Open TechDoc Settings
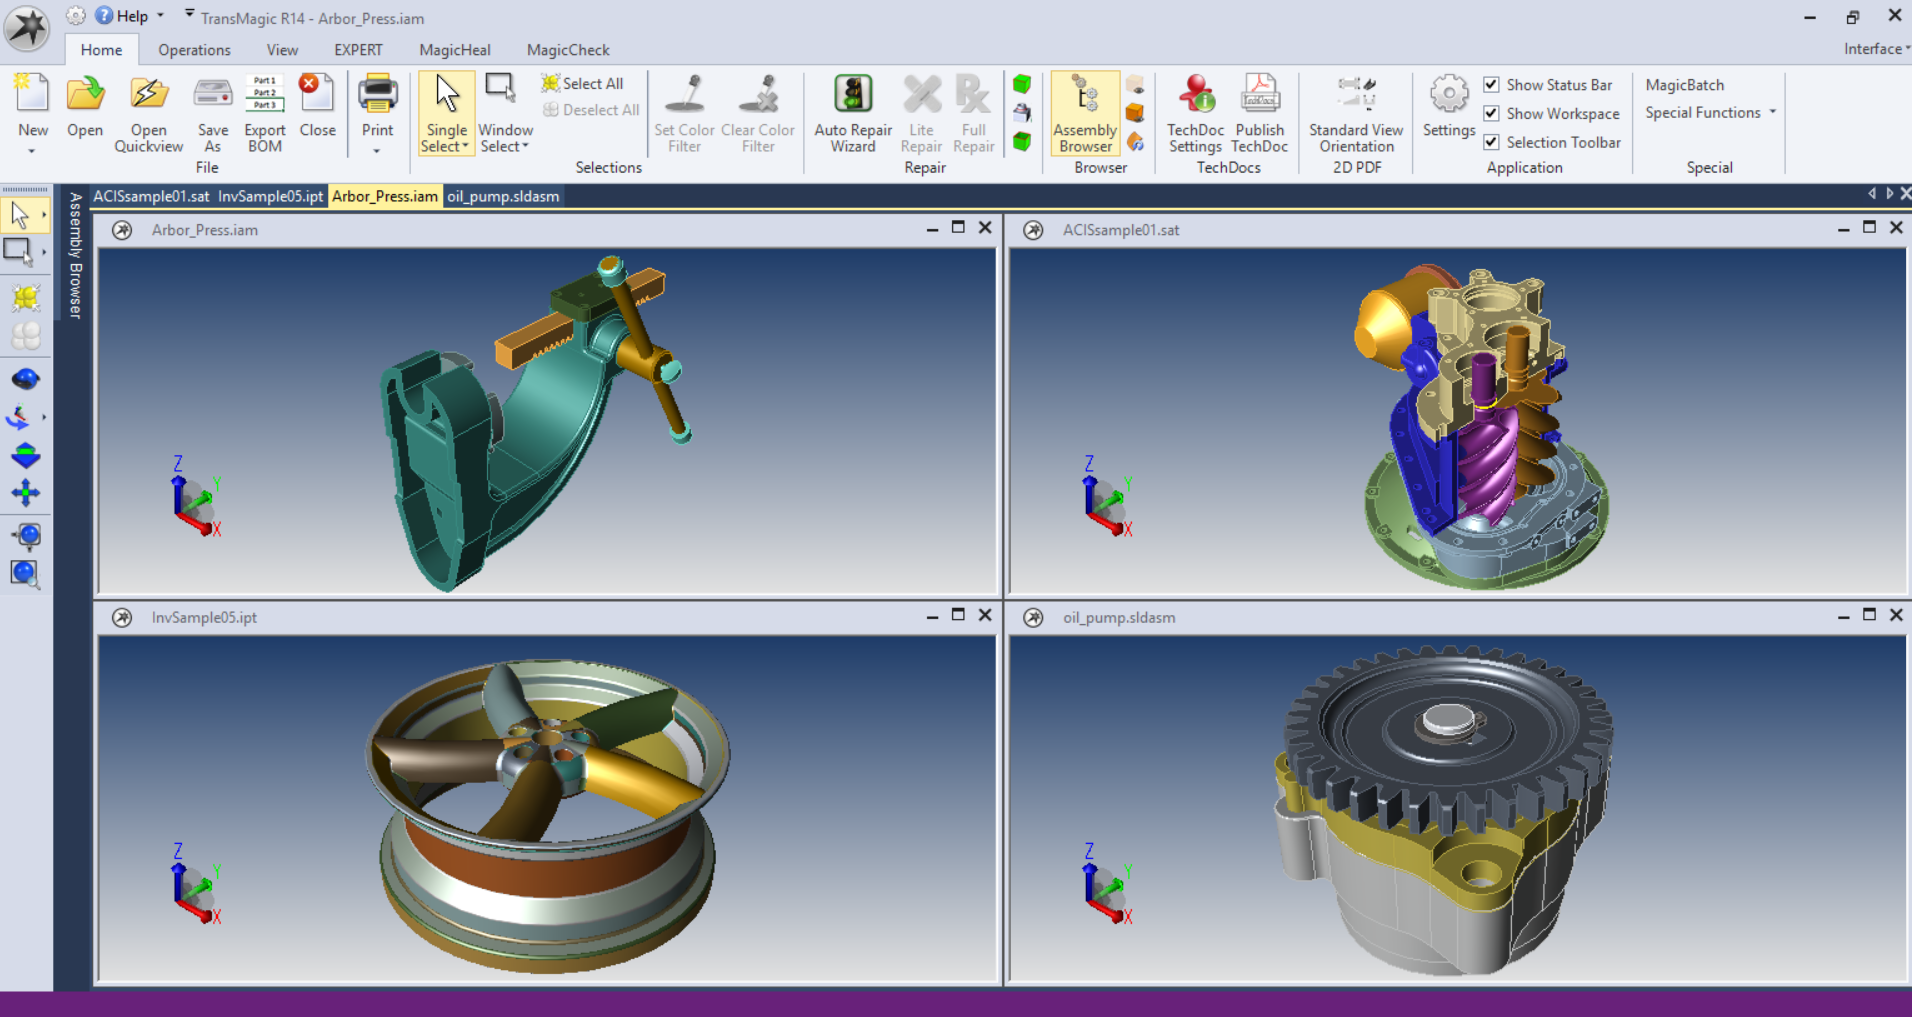Image resolution: width=1912 pixels, height=1017 pixels. pyautogui.click(x=1195, y=114)
